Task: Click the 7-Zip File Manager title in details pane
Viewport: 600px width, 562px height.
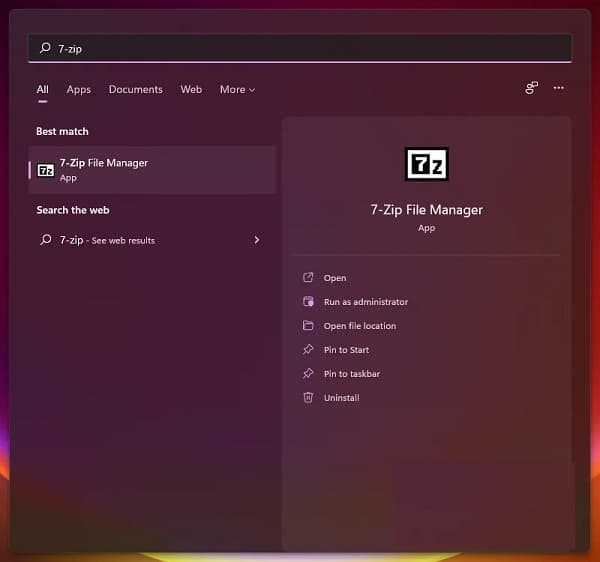Action: click(x=426, y=210)
